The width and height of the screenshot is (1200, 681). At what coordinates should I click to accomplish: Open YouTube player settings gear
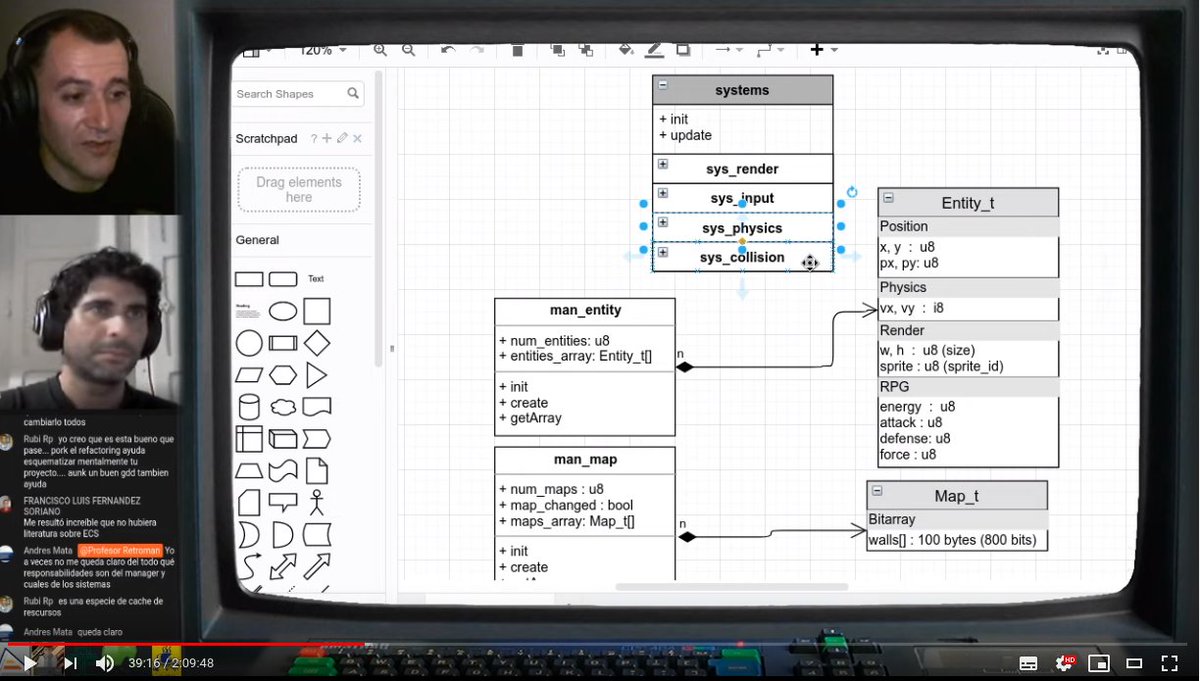1064,663
